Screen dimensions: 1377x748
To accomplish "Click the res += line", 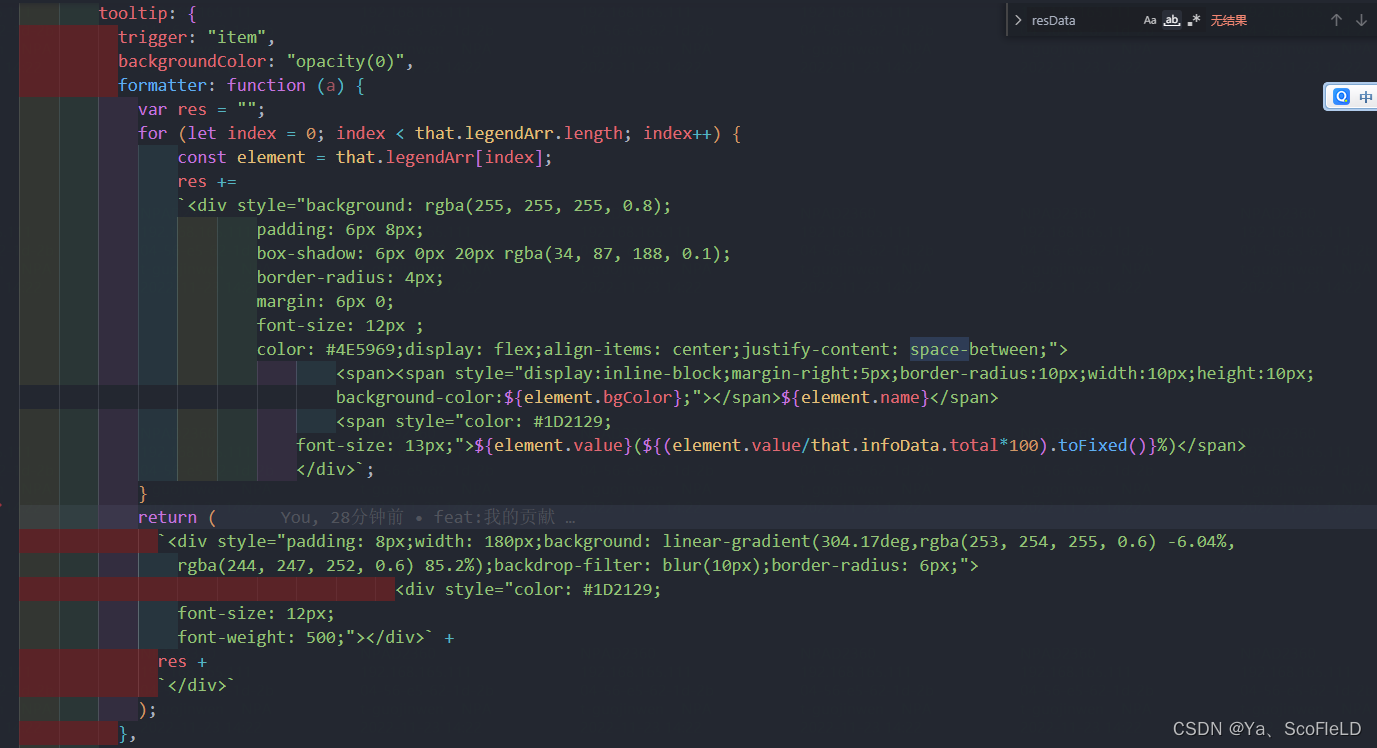I will coord(207,181).
